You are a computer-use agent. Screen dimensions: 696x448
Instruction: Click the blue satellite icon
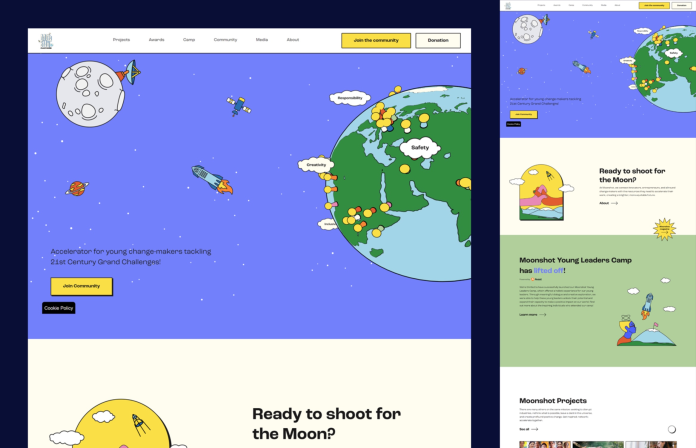239,106
